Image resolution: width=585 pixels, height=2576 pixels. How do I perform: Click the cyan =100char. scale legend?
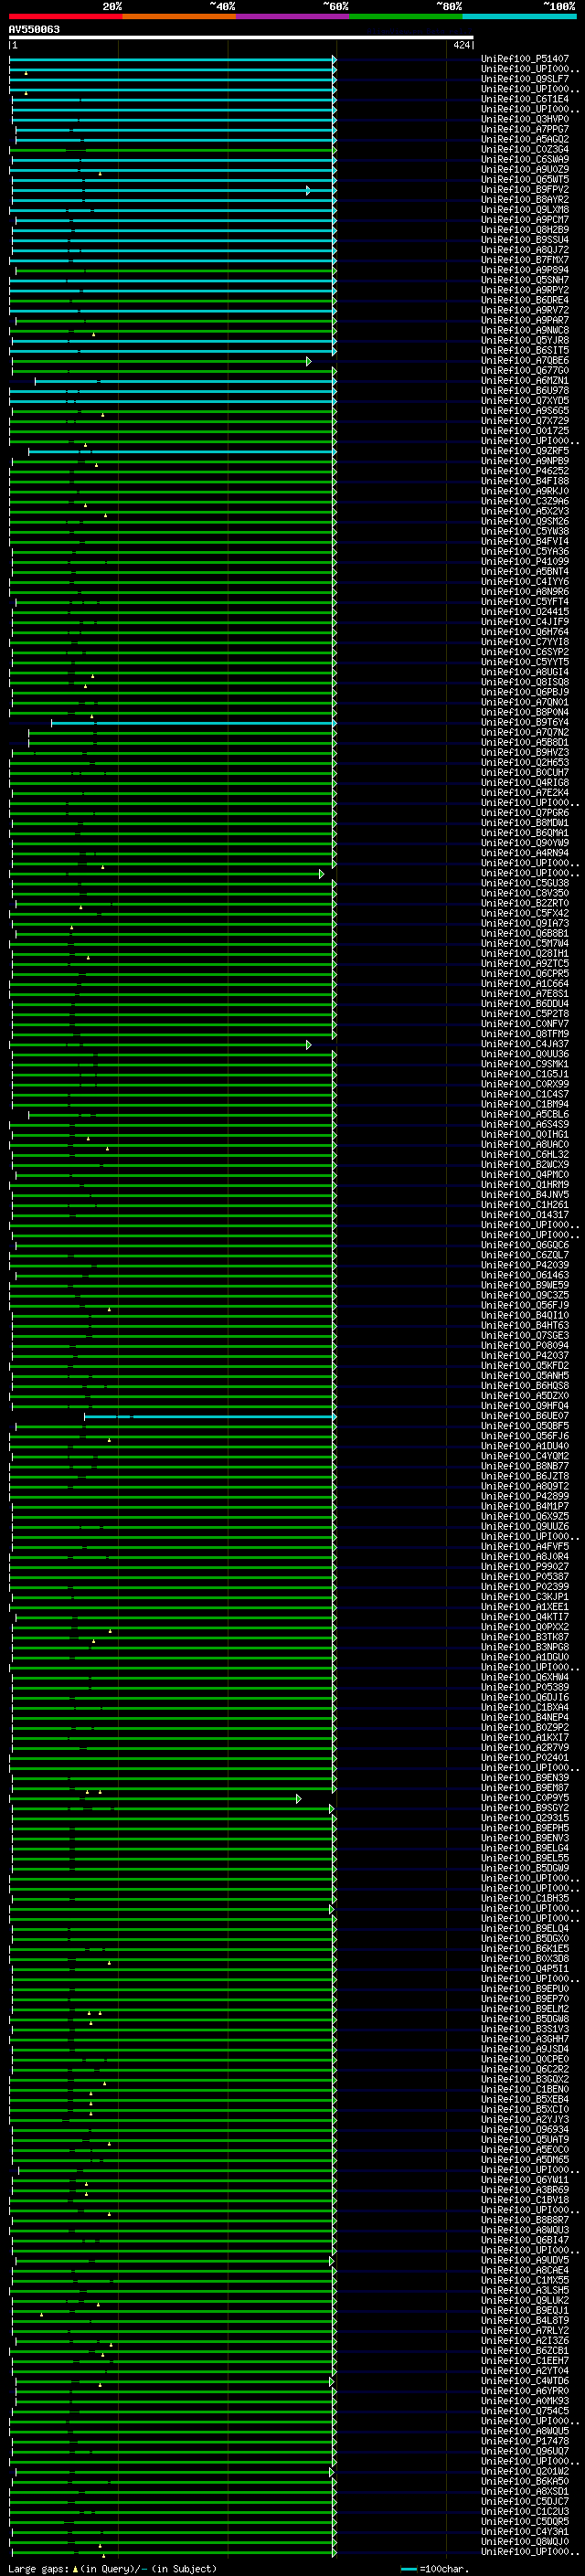click(437, 2569)
